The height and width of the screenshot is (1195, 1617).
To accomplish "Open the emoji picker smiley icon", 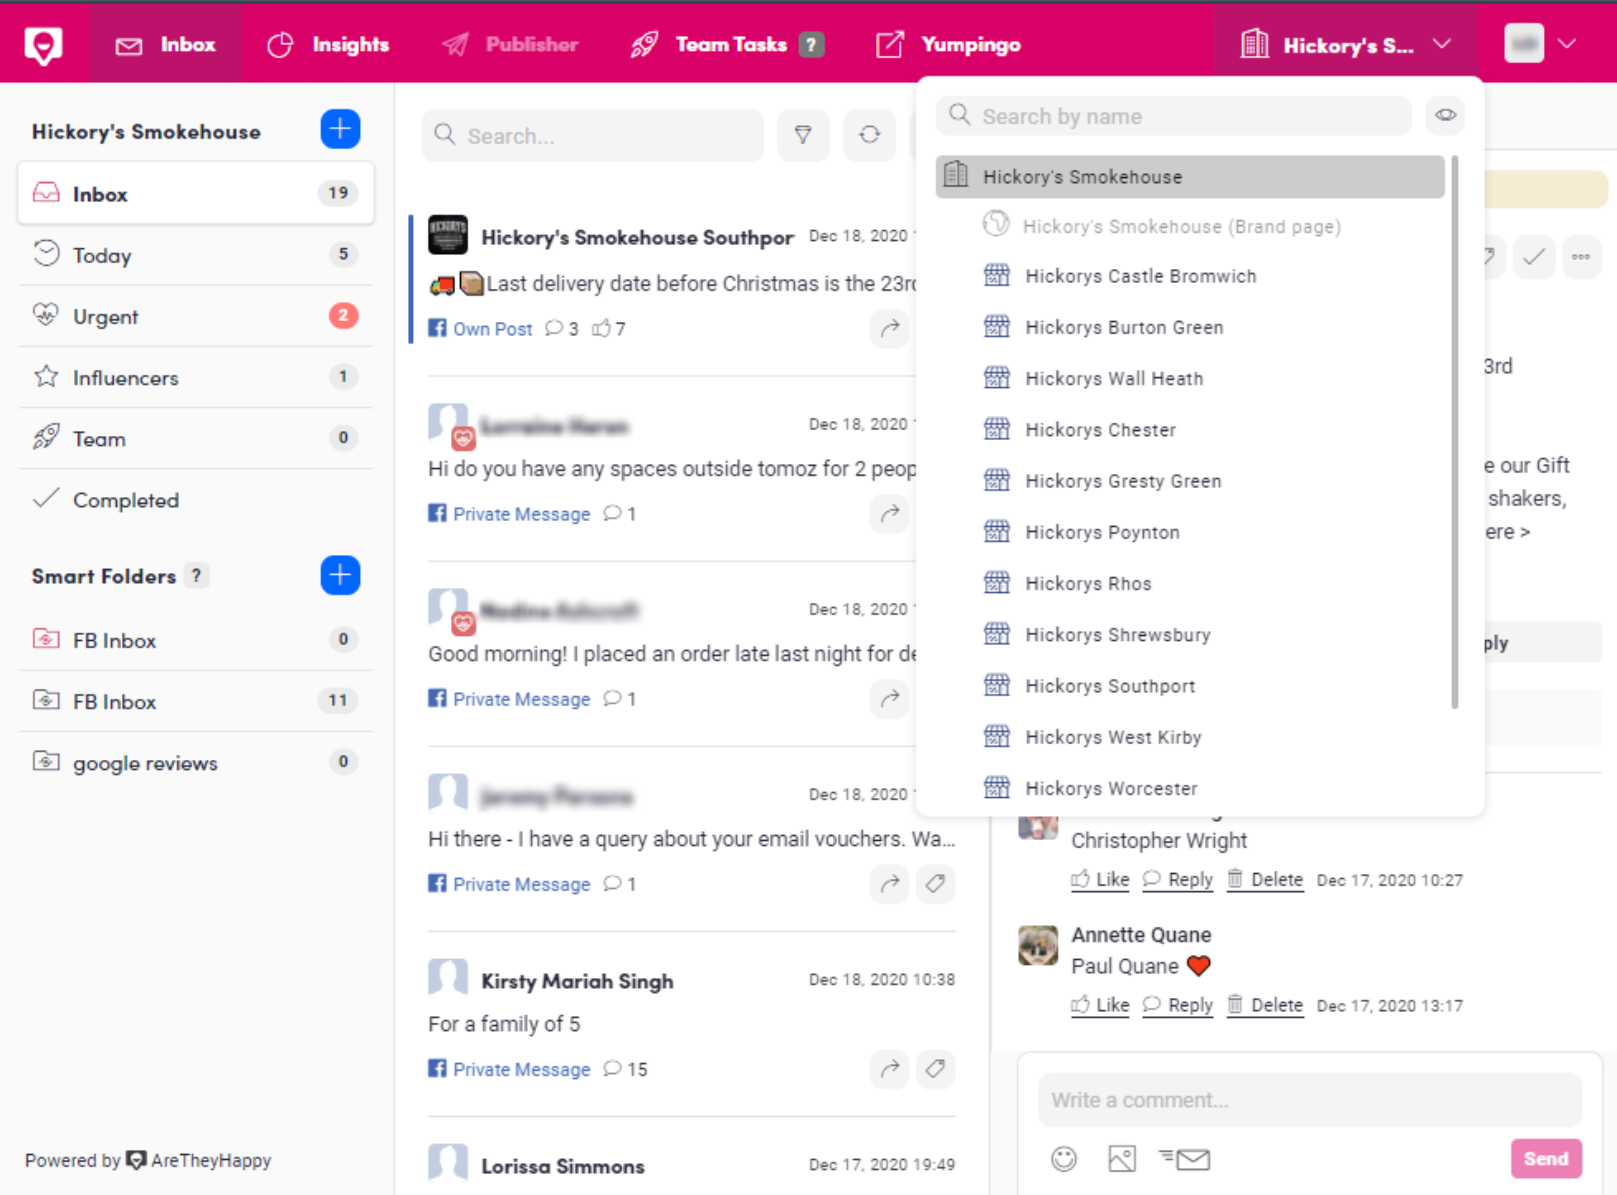I will point(1064,1159).
